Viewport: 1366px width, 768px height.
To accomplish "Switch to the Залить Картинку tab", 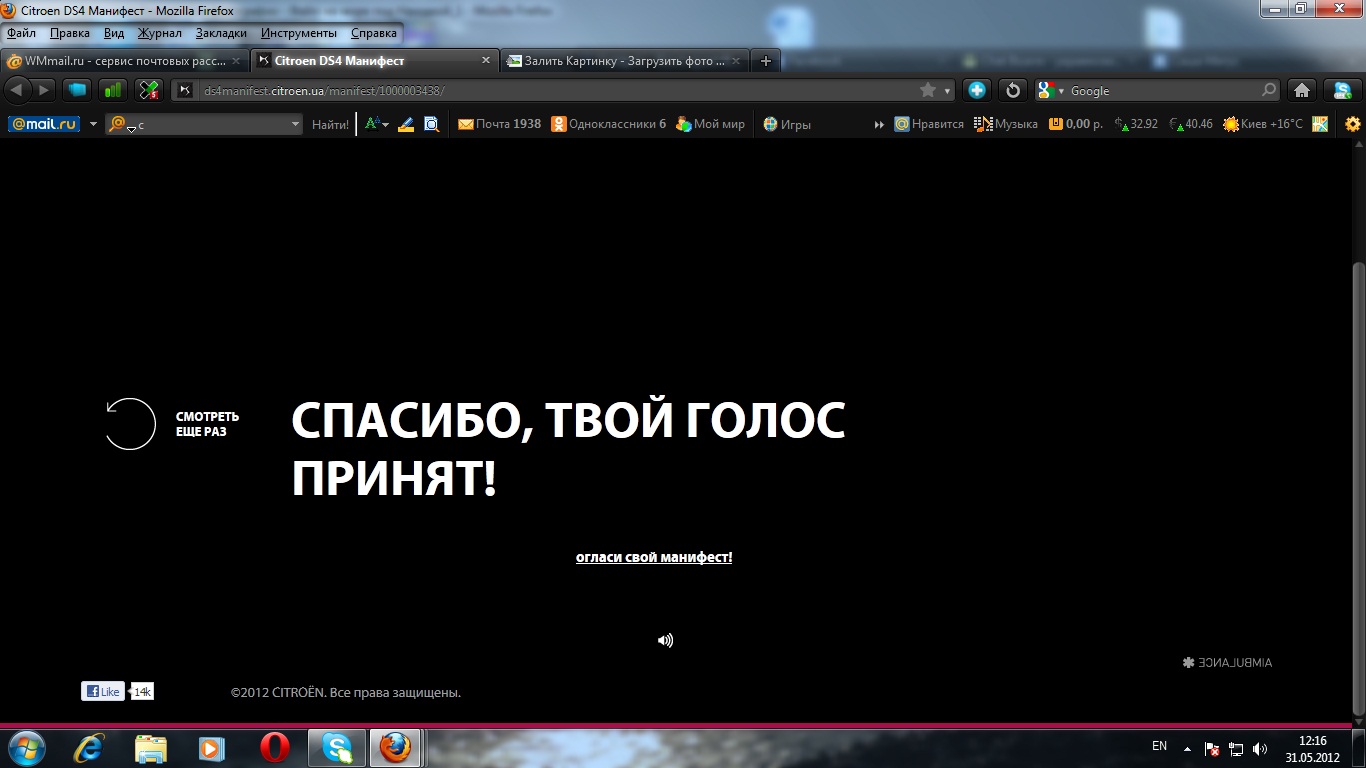I will tap(624, 61).
